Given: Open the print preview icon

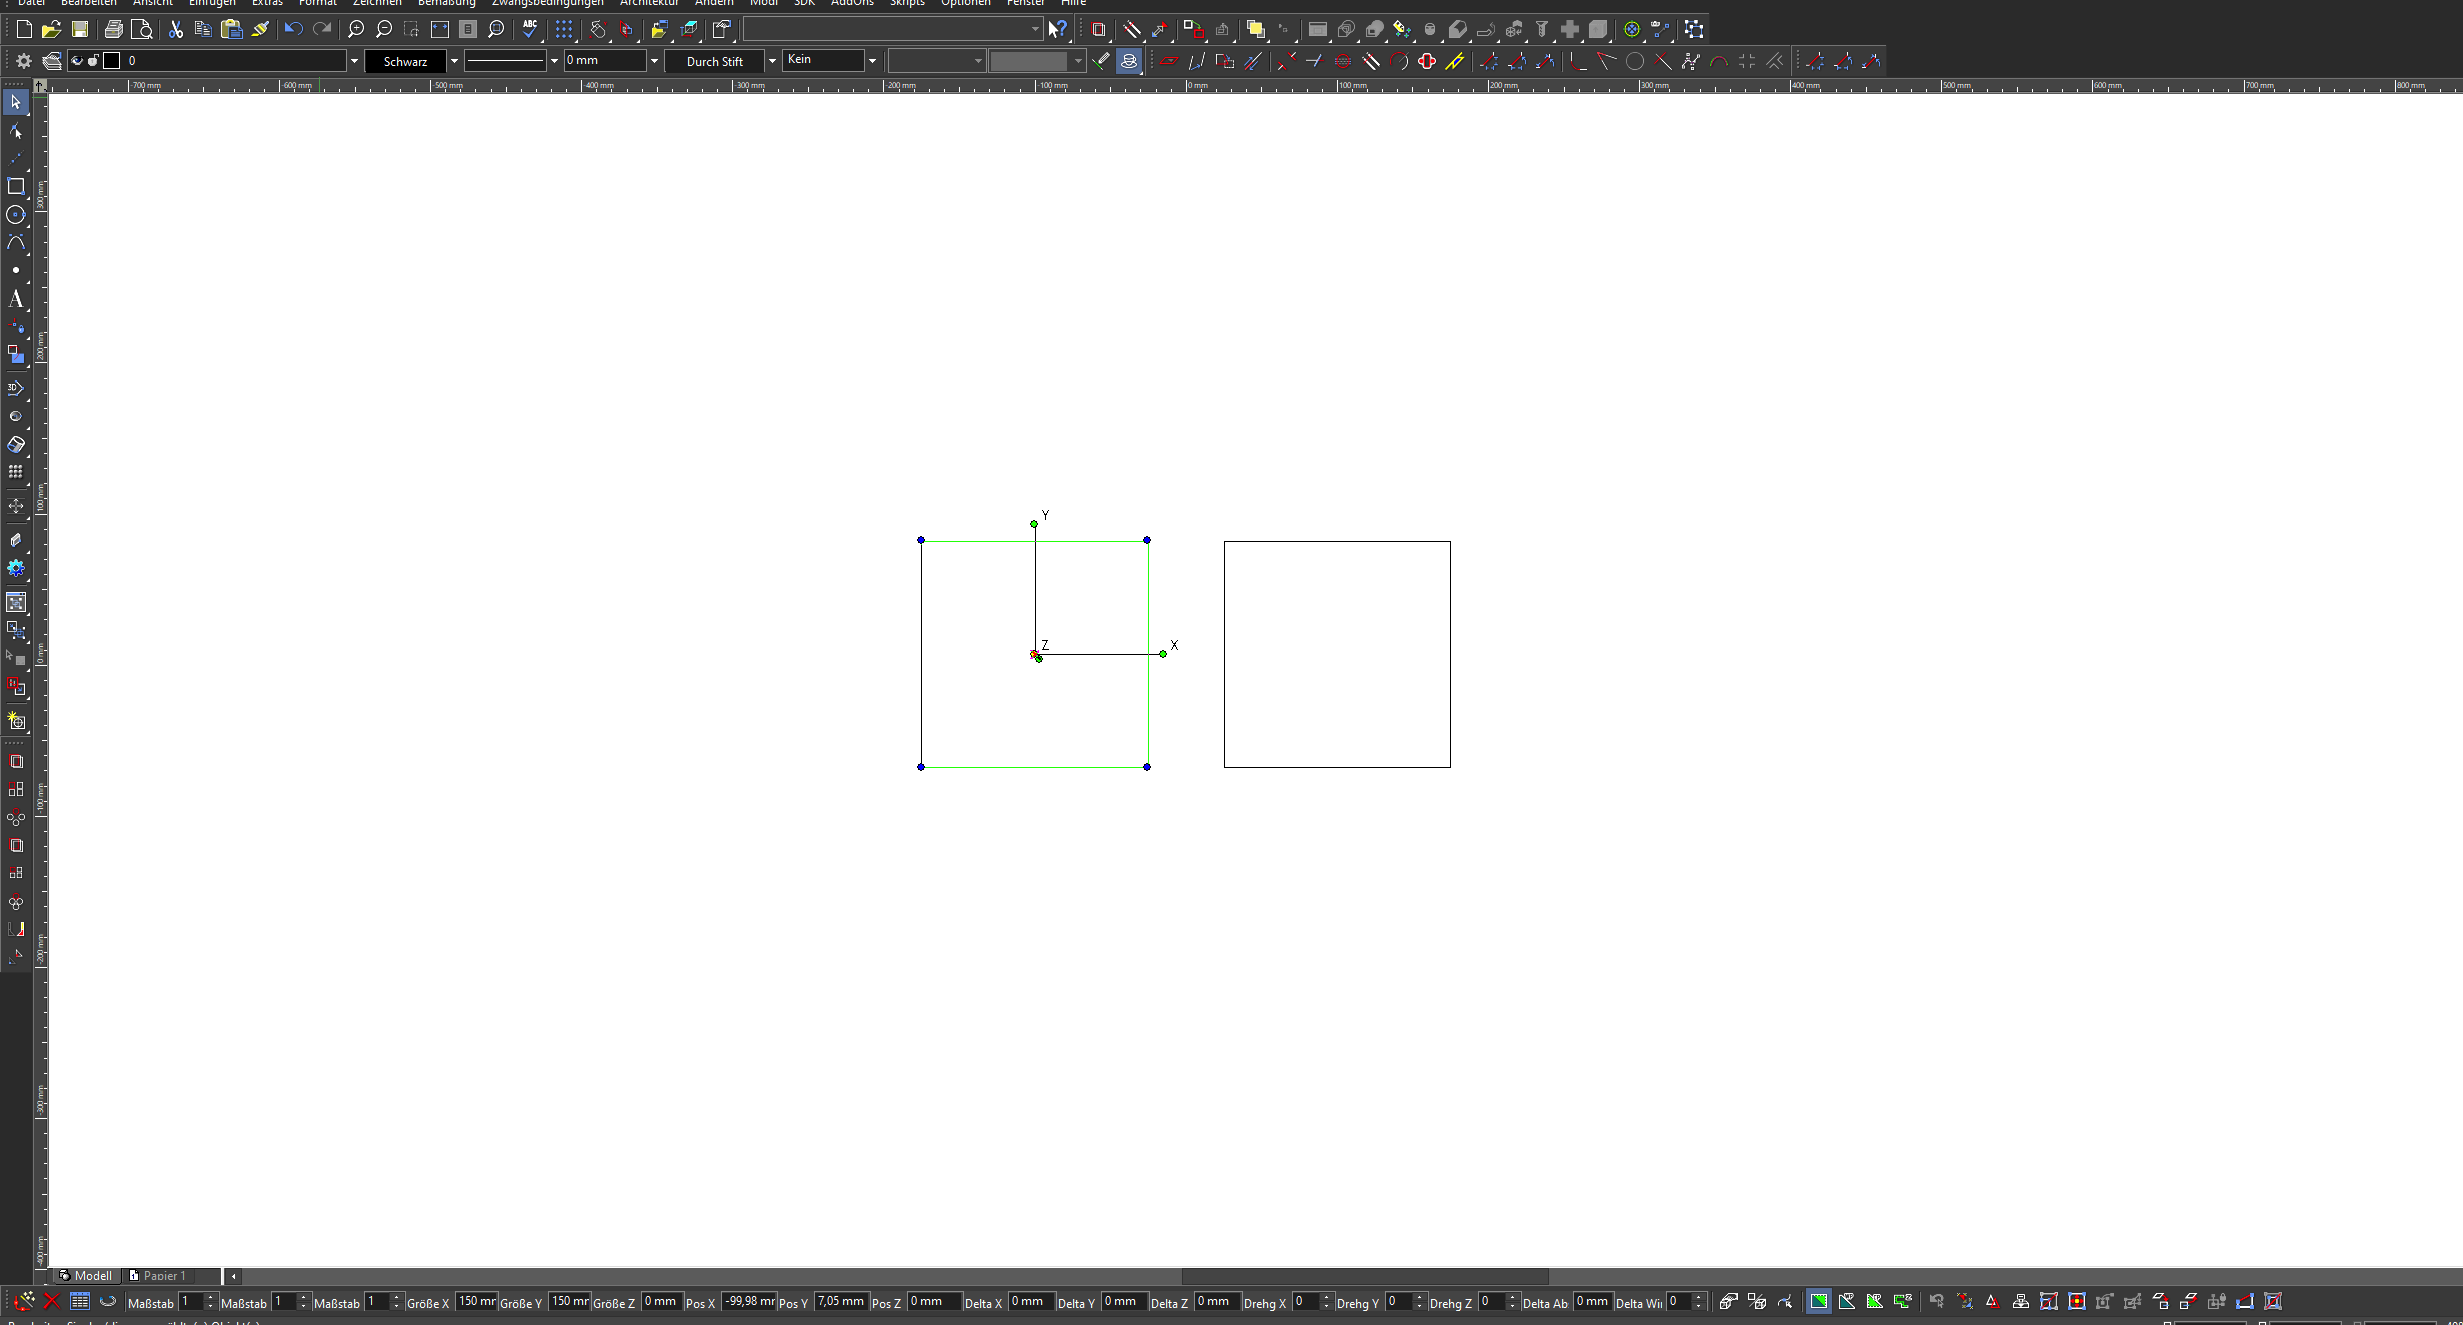Looking at the screenshot, I should (x=142, y=30).
